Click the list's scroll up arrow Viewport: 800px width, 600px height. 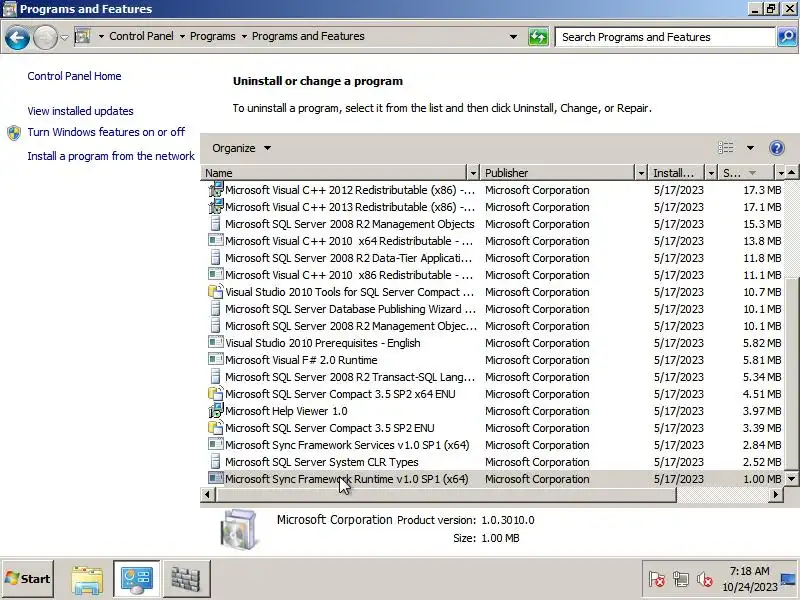pyautogui.click(x=791, y=173)
